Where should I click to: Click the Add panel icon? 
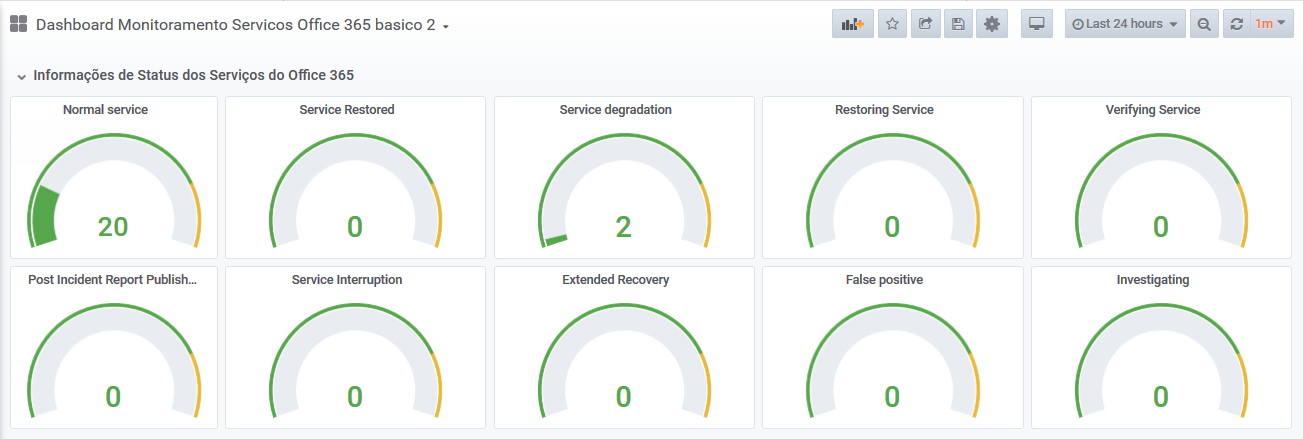pos(853,24)
